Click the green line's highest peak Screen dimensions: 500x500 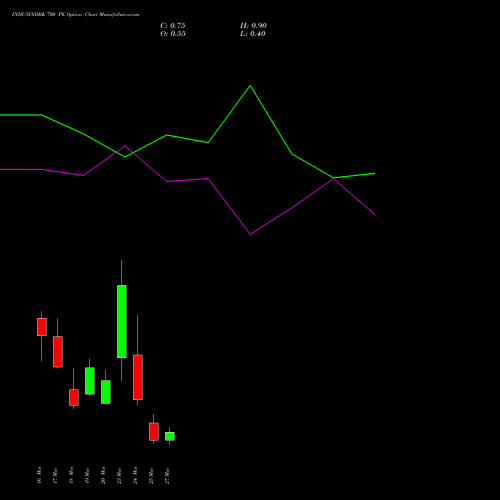click(x=250, y=86)
